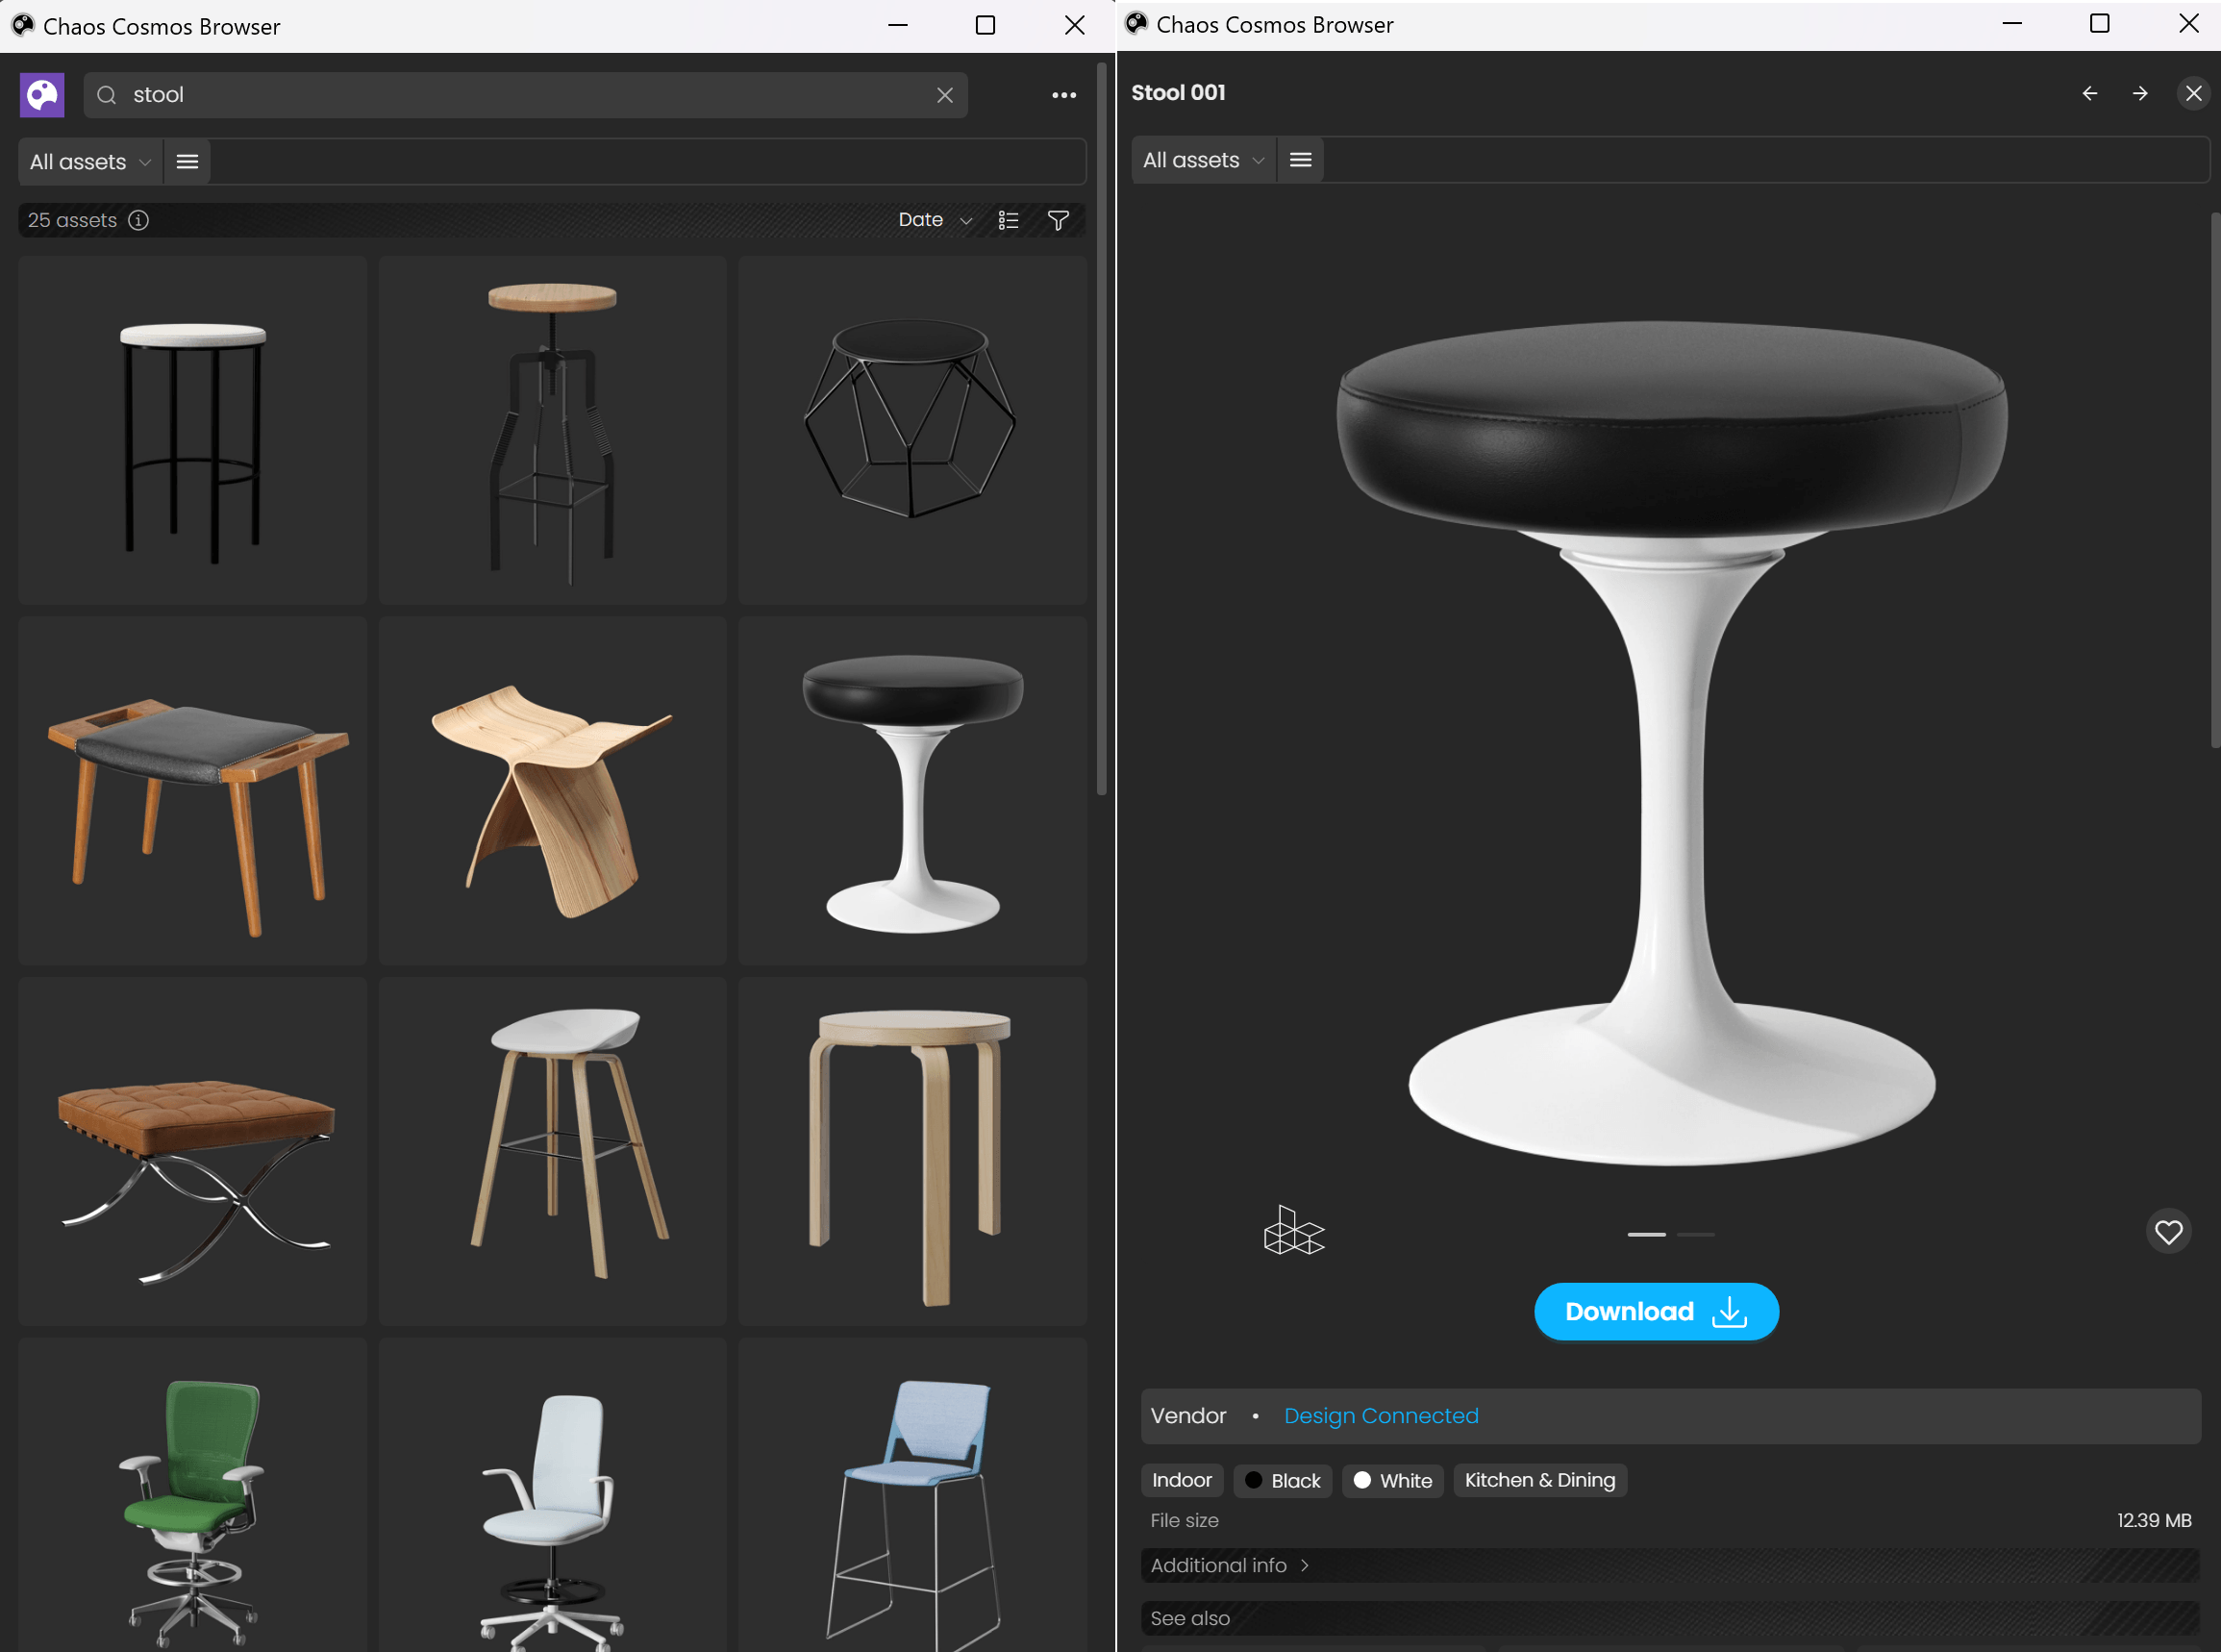Add Stool 001 to favorites

(2167, 1231)
